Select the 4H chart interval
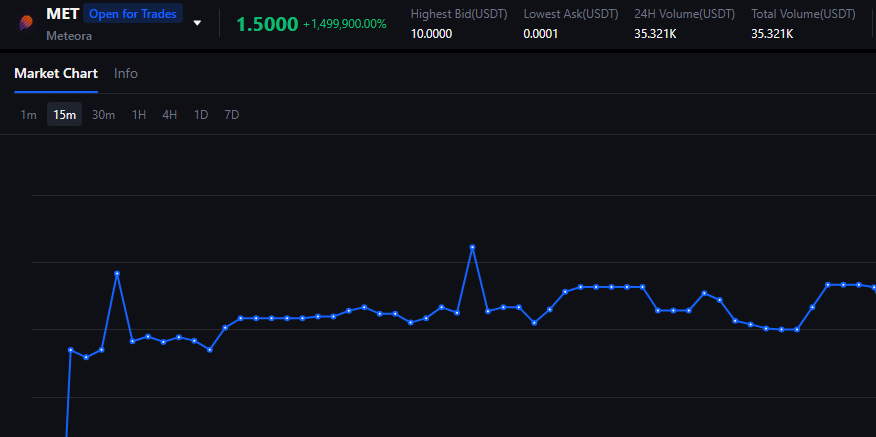Viewport: 876px width, 437px height. click(170, 115)
